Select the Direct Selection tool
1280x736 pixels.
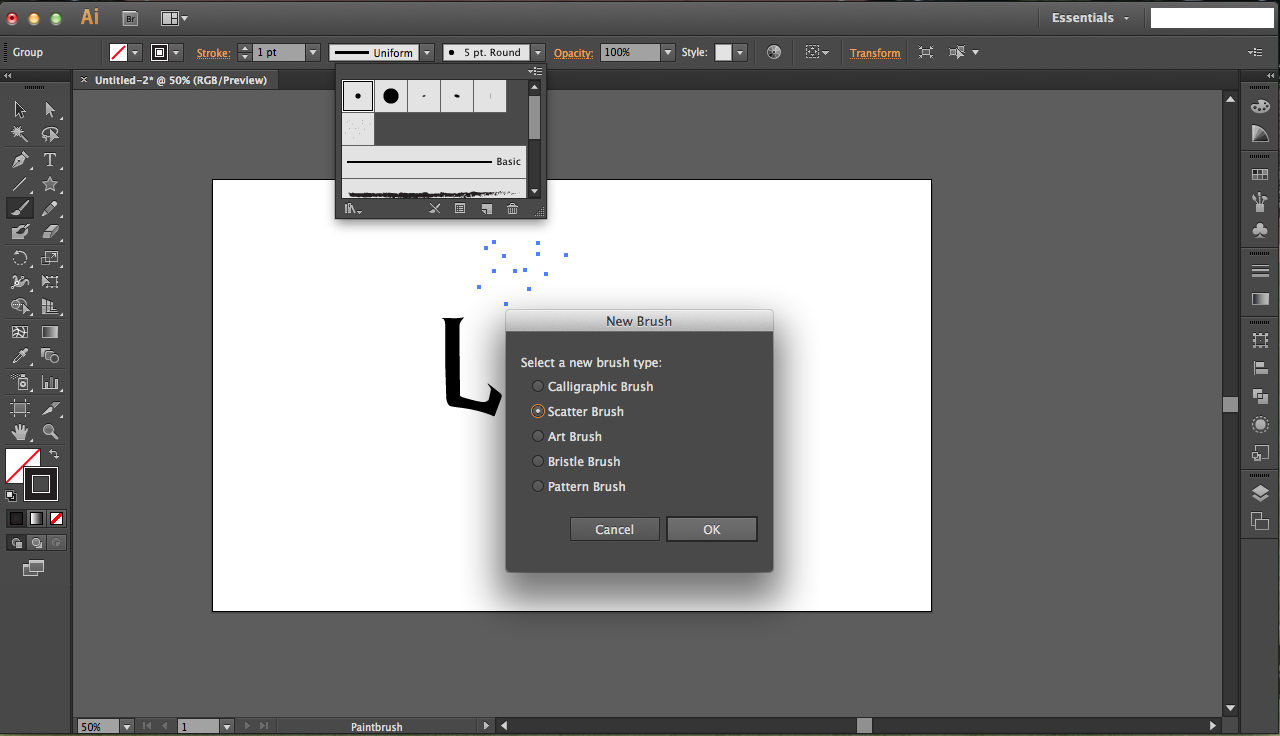(50, 110)
